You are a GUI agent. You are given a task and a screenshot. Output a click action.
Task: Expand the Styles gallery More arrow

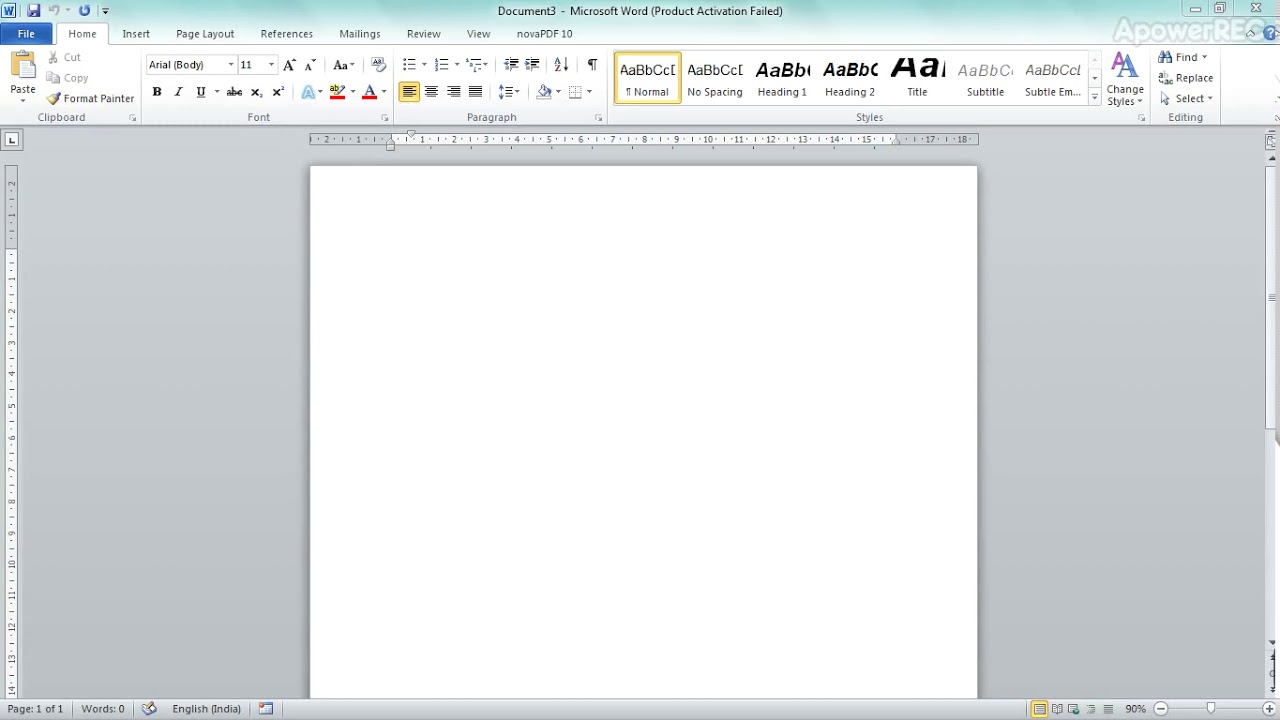(x=1095, y=98)
